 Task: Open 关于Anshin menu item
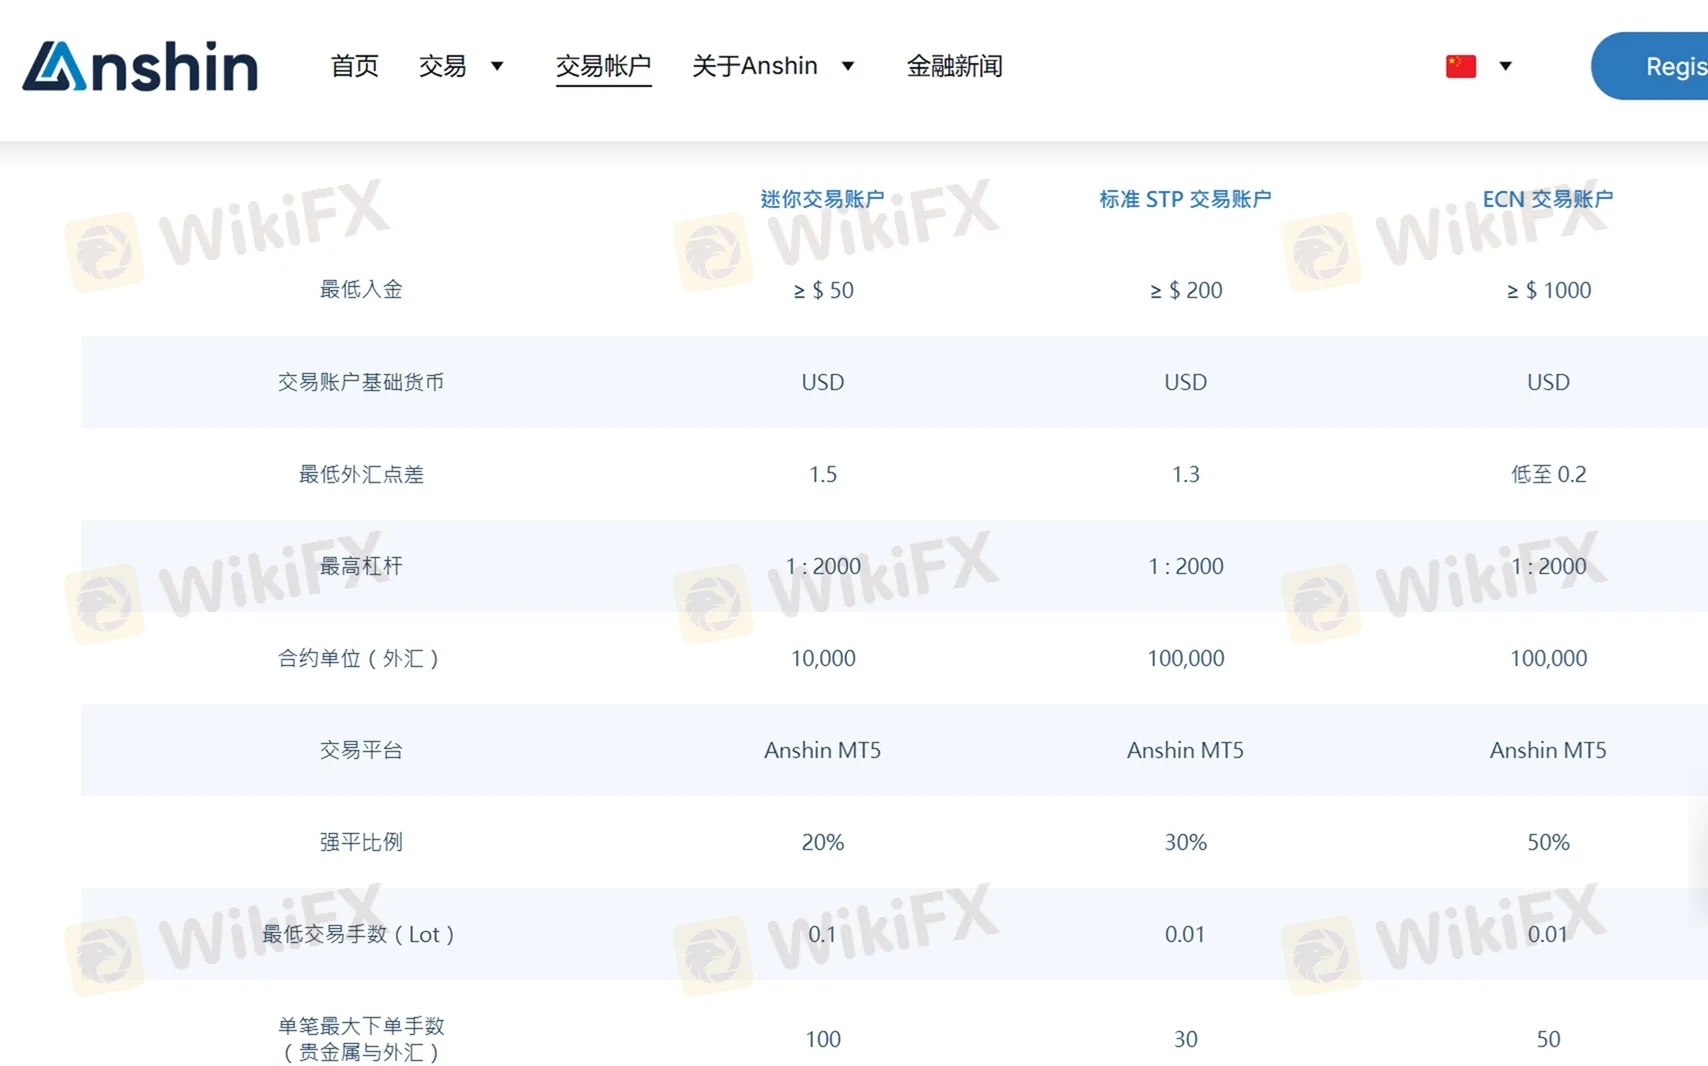(x=755, y=66)
